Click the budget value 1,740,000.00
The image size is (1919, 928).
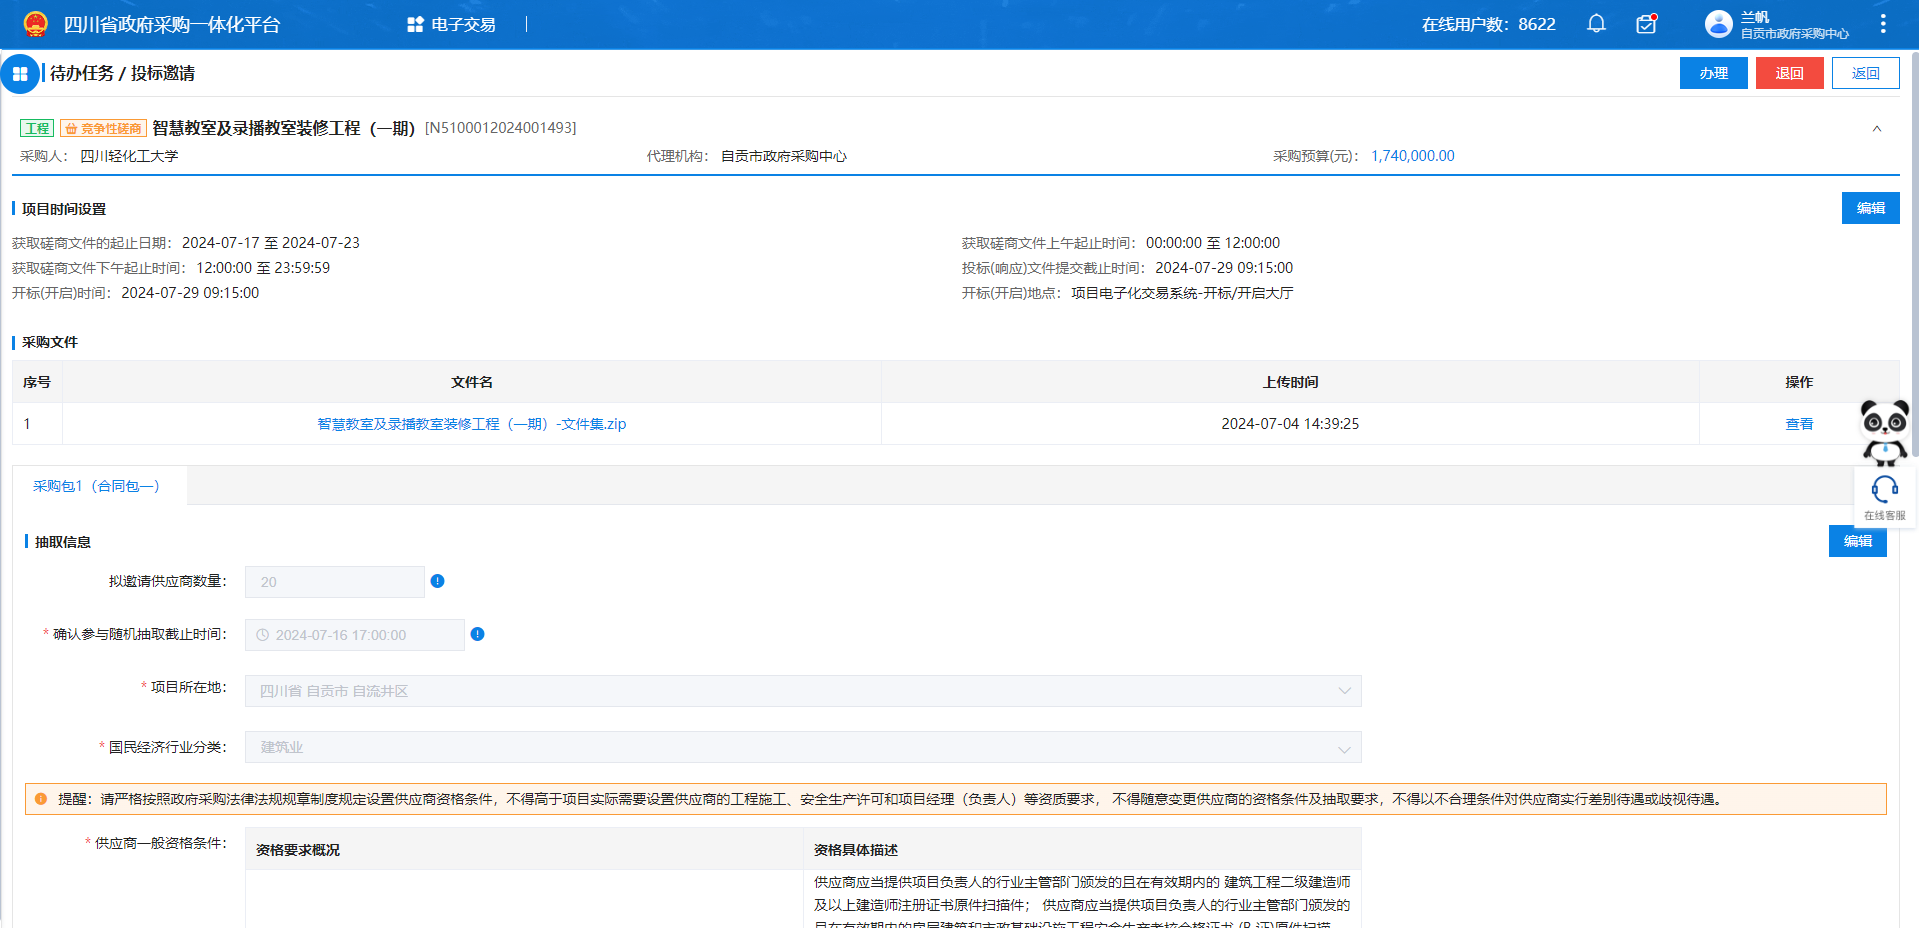[1413, 156]
